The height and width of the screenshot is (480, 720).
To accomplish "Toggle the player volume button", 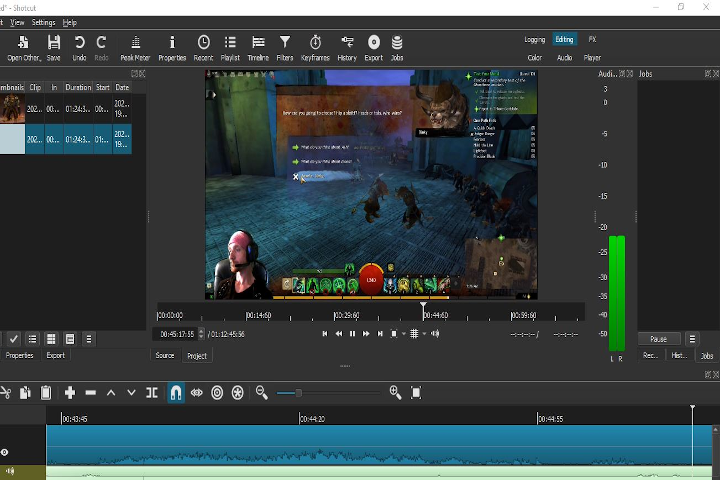I will (x=435, y=334).
